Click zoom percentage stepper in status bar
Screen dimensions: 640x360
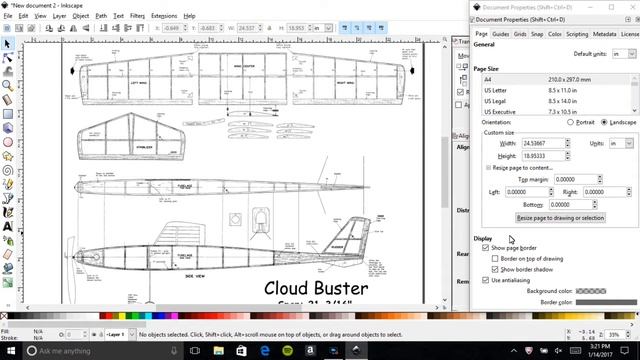pos(628,334)
